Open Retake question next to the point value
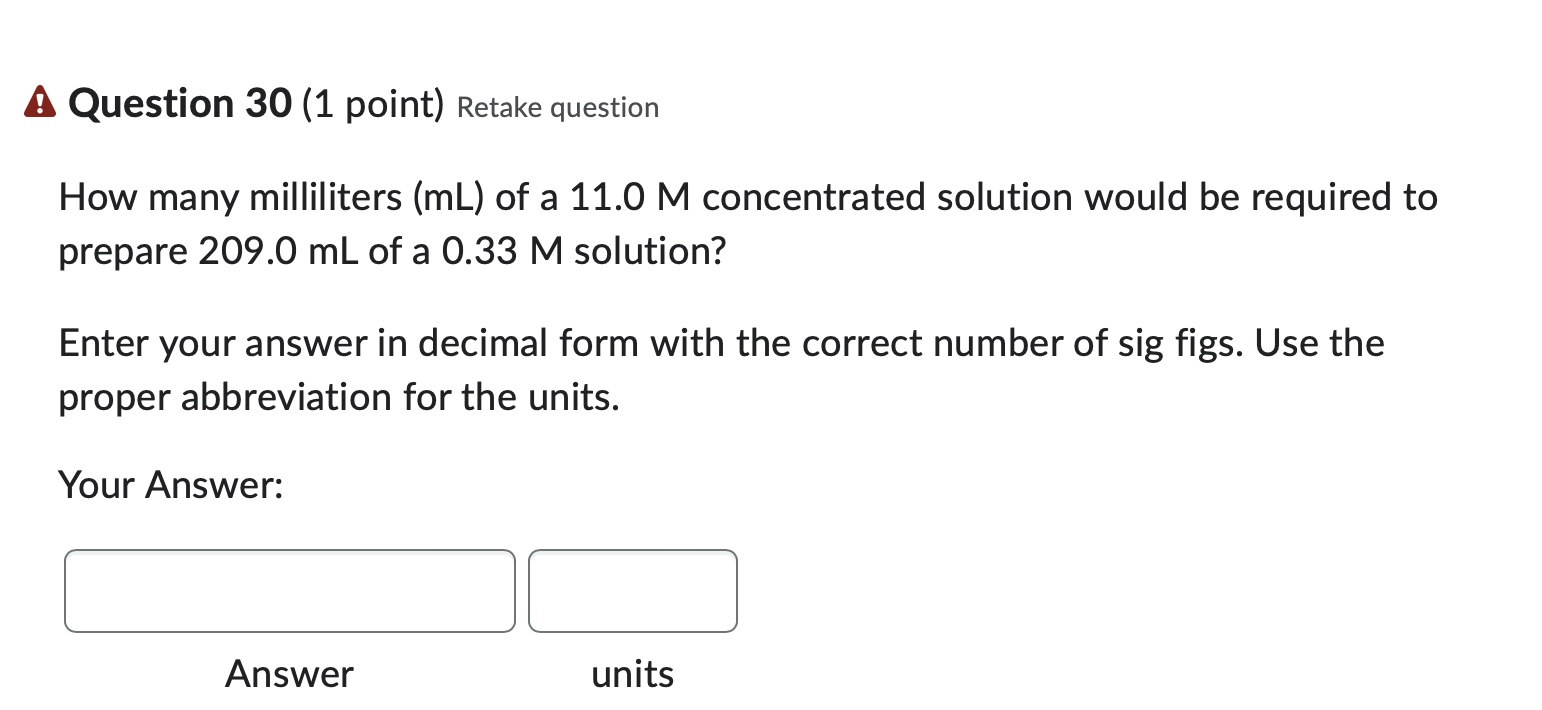1542x710 pixels. (557, 107)
